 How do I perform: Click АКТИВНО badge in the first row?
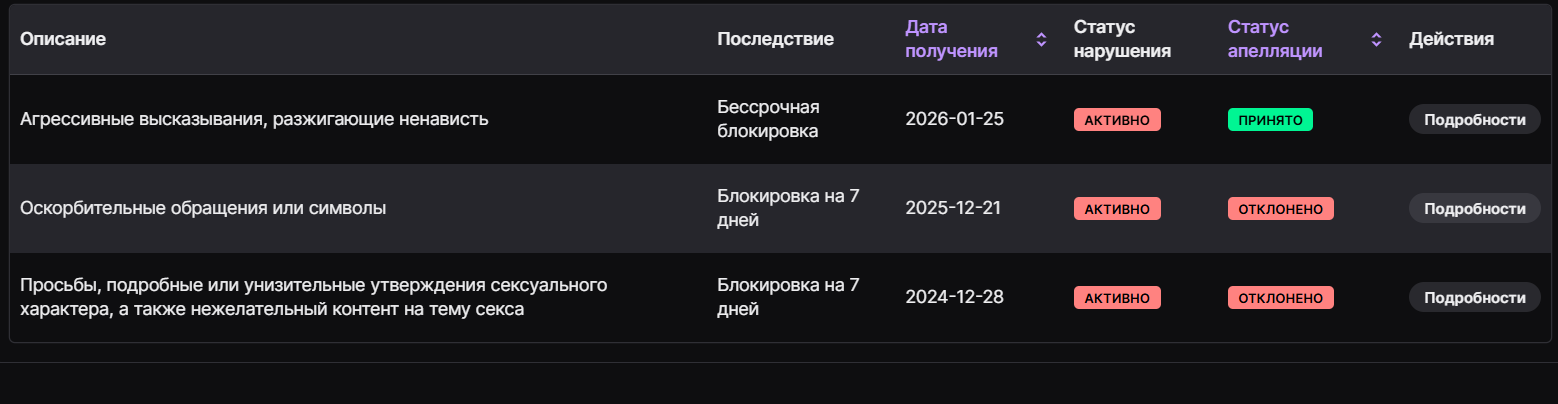1117,120
